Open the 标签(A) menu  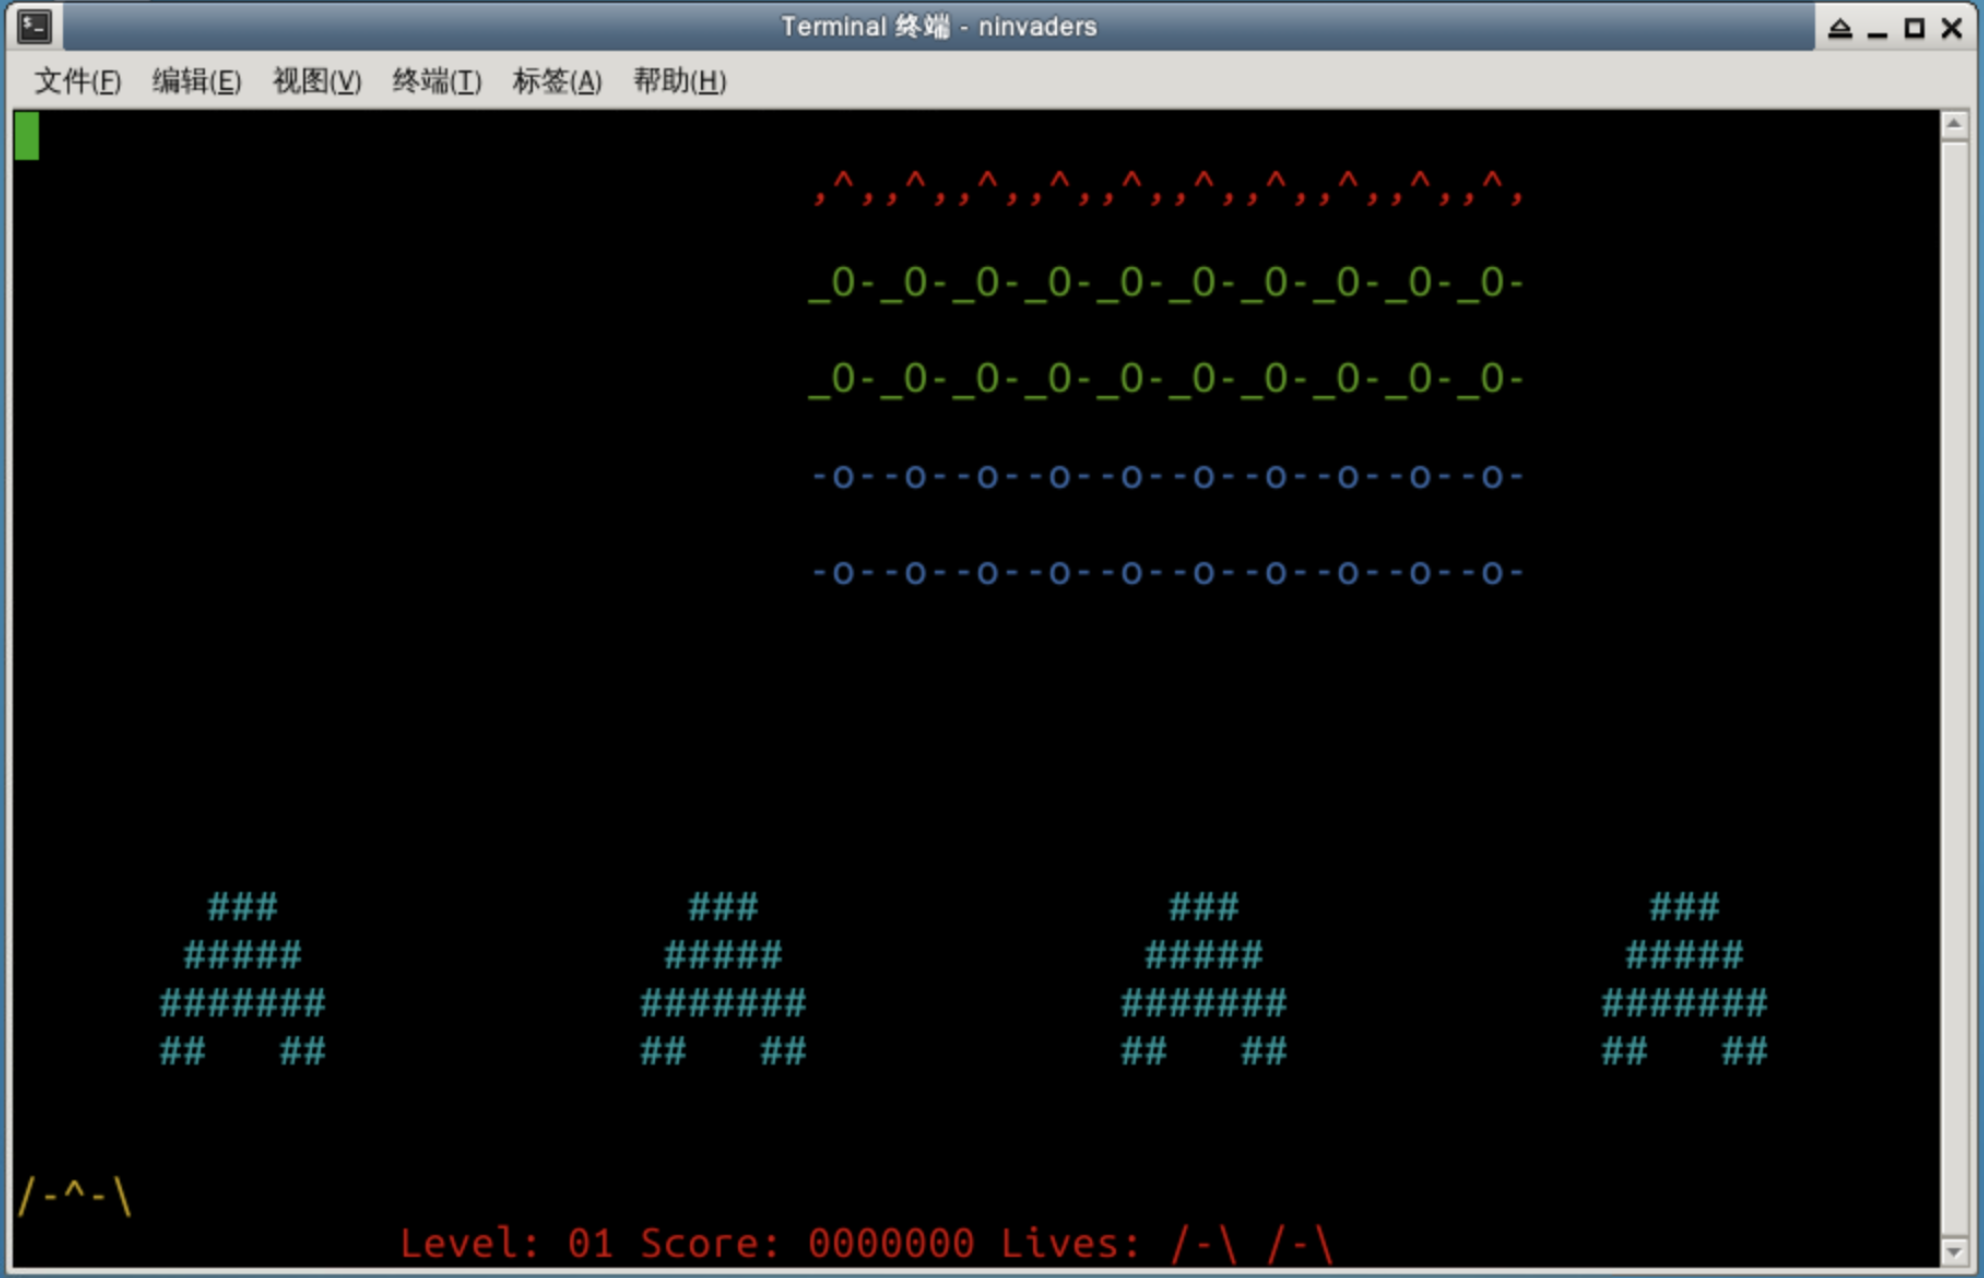(557, 81)
